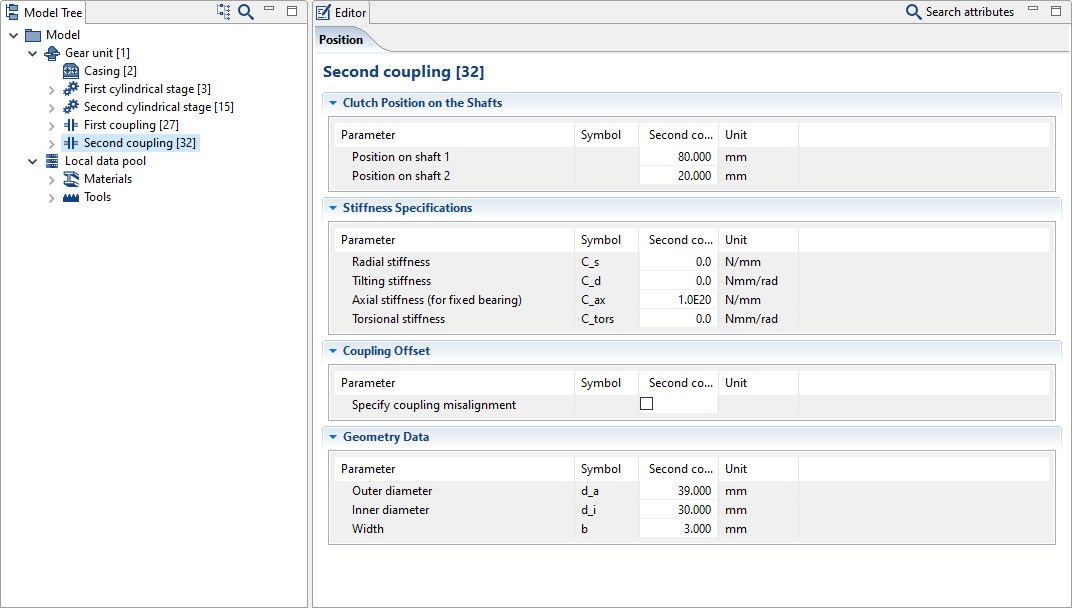Collapse the Gear unit [1] tree node
The height and width of the screenshot is (608, 1072).
pyautogui.click(x=33, y=53)
